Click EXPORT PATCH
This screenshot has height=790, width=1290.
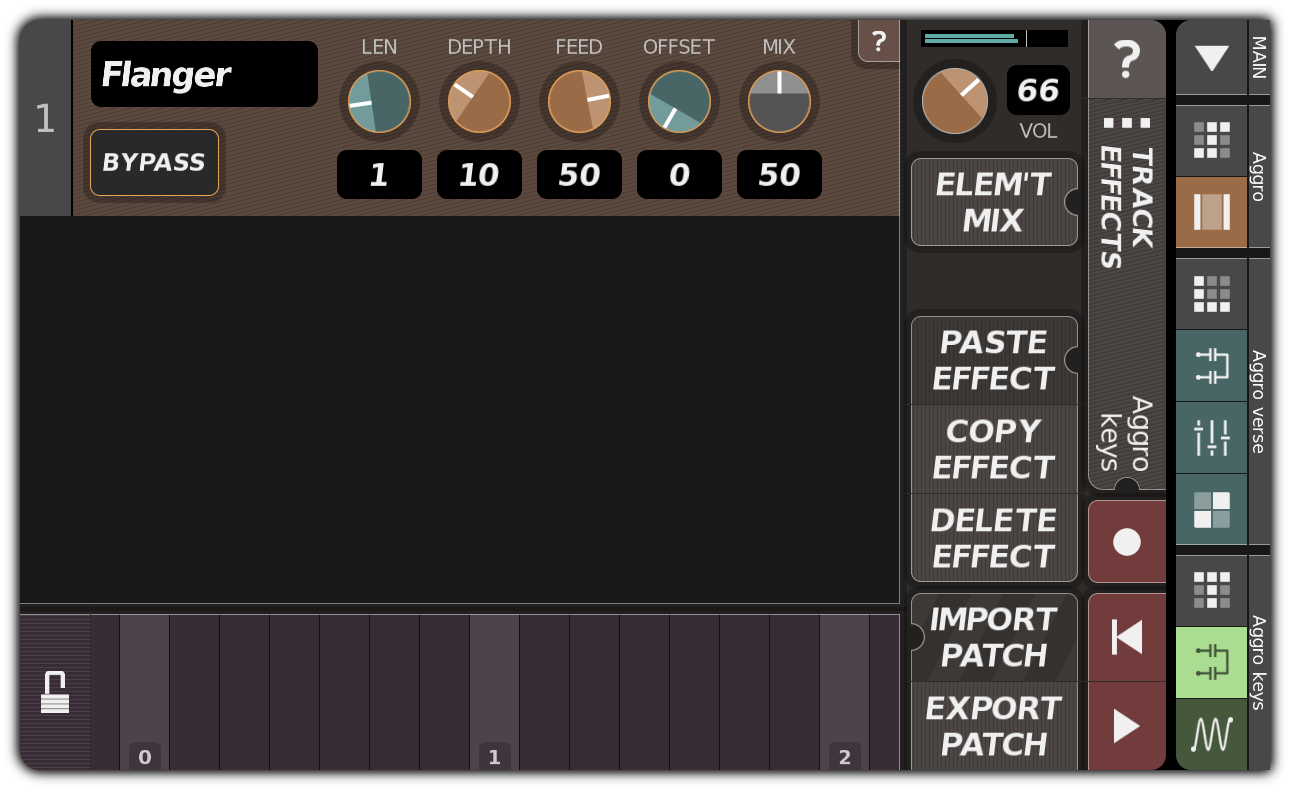point(993,726)
